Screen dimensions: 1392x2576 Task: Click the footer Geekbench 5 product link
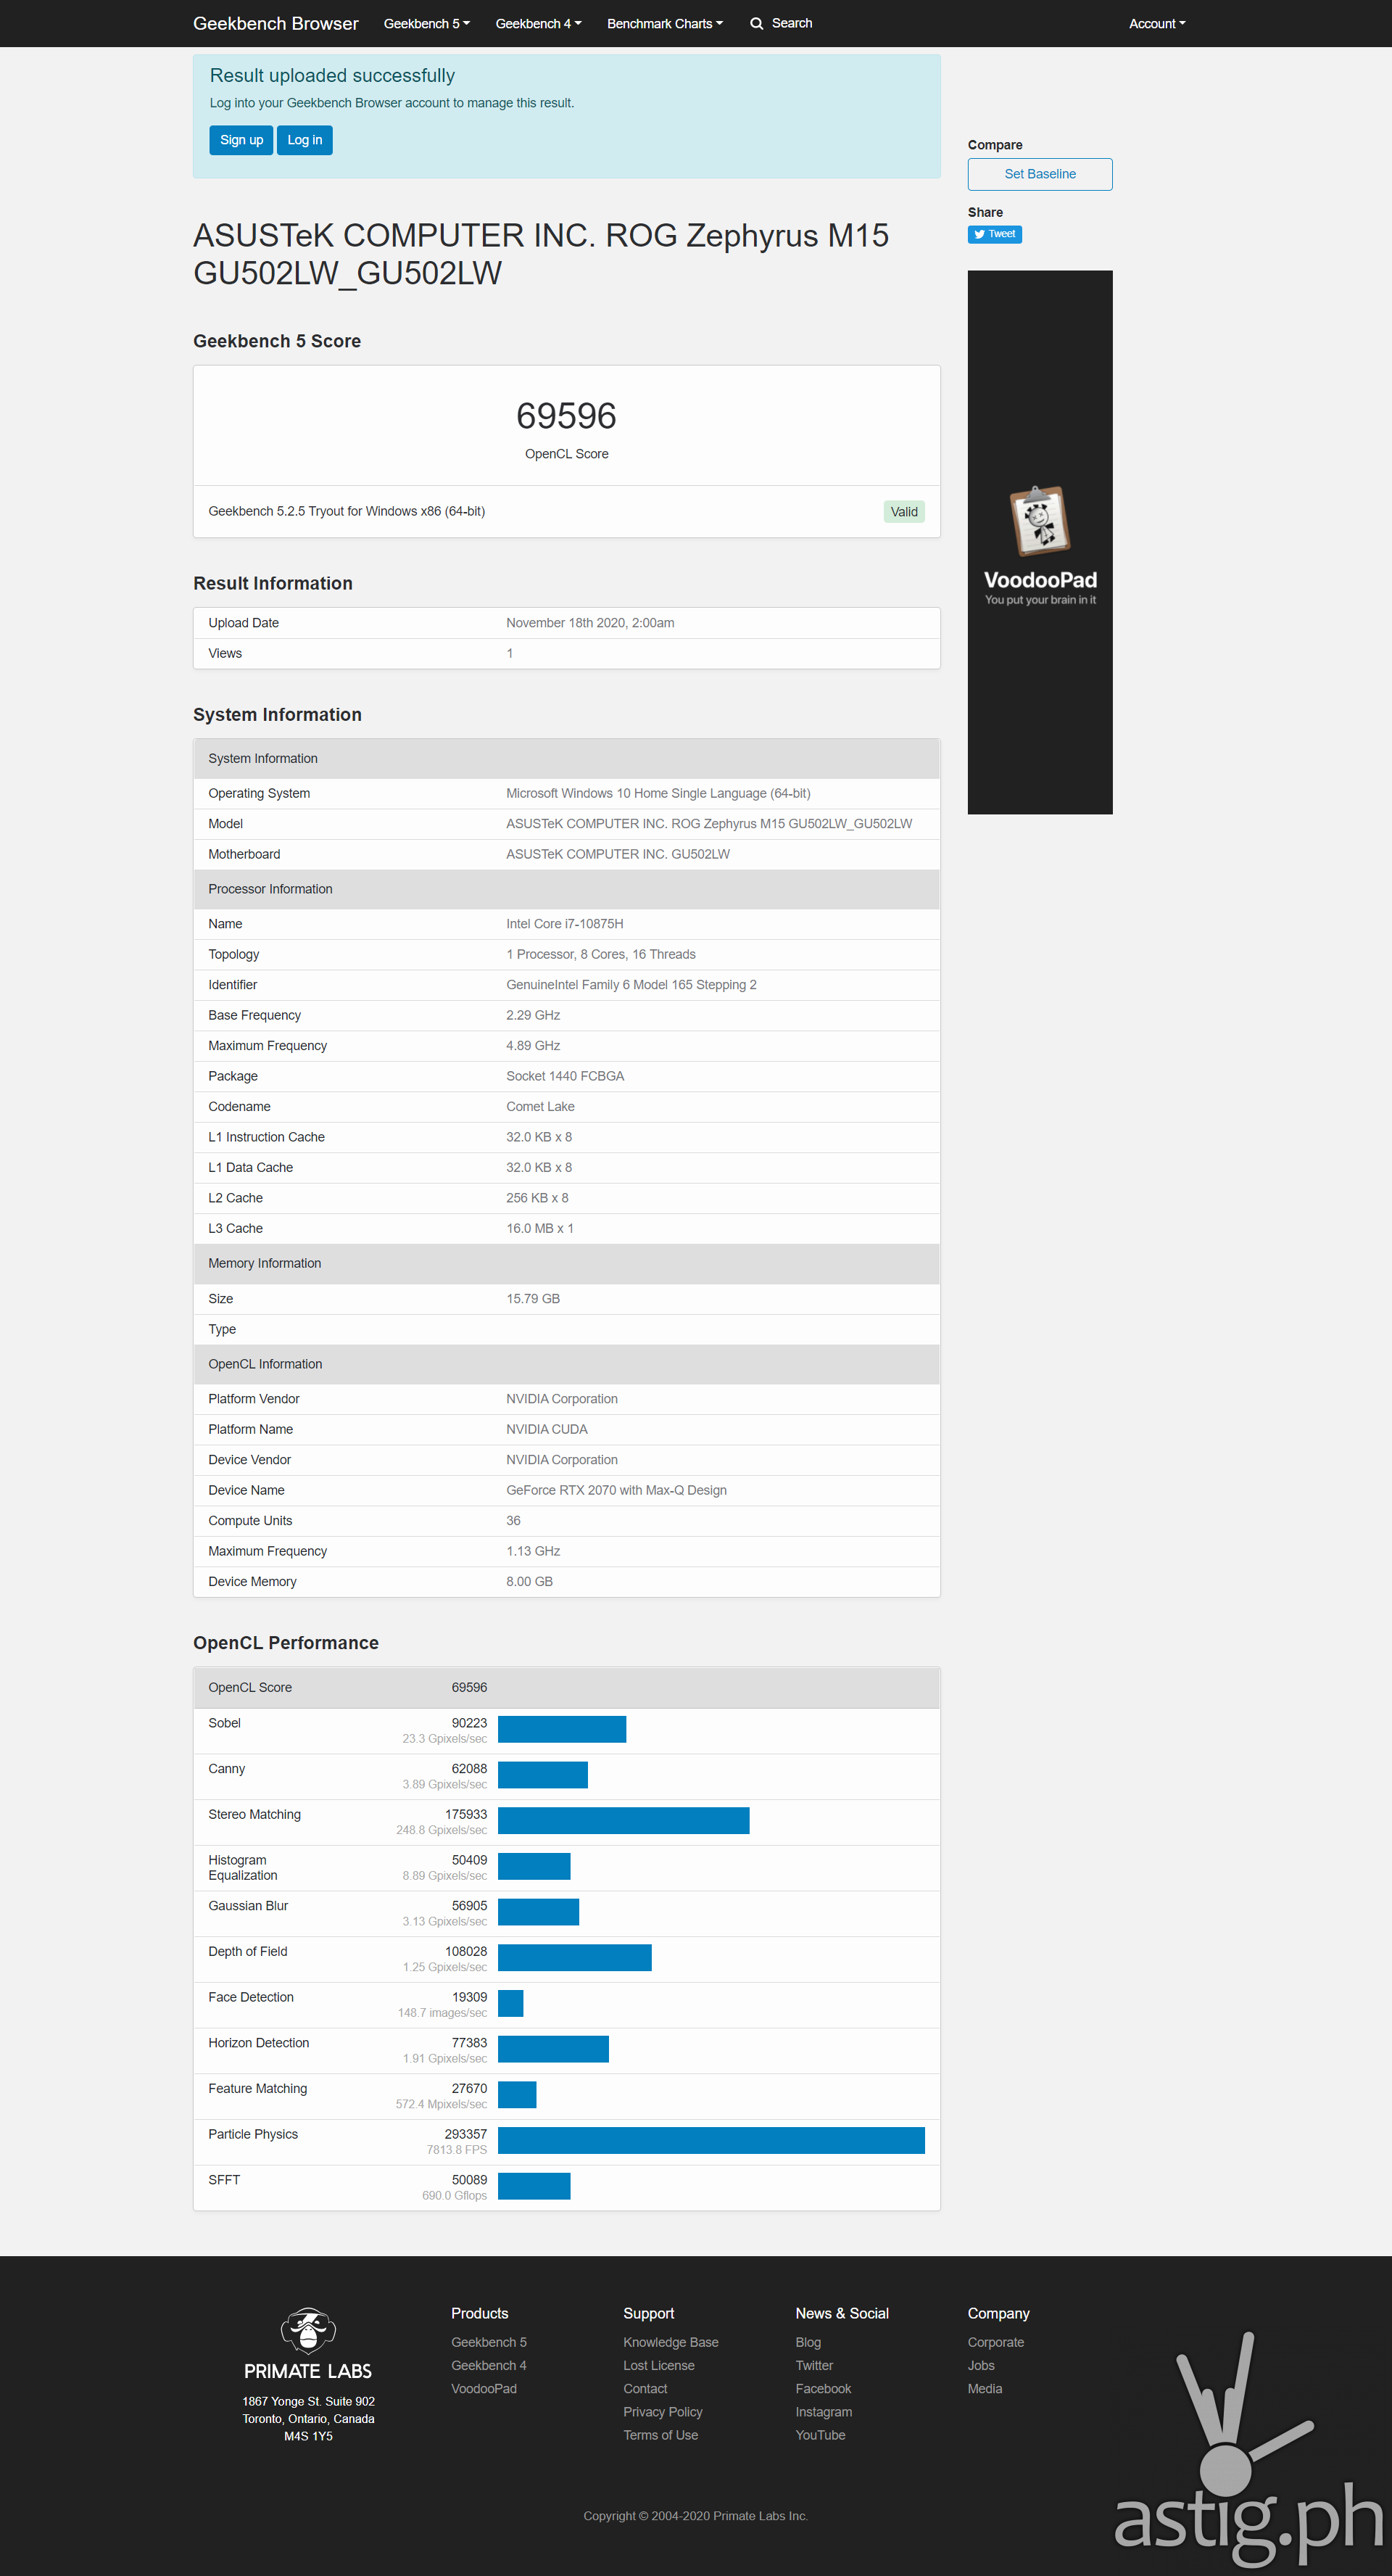[x=488, y=2342]
